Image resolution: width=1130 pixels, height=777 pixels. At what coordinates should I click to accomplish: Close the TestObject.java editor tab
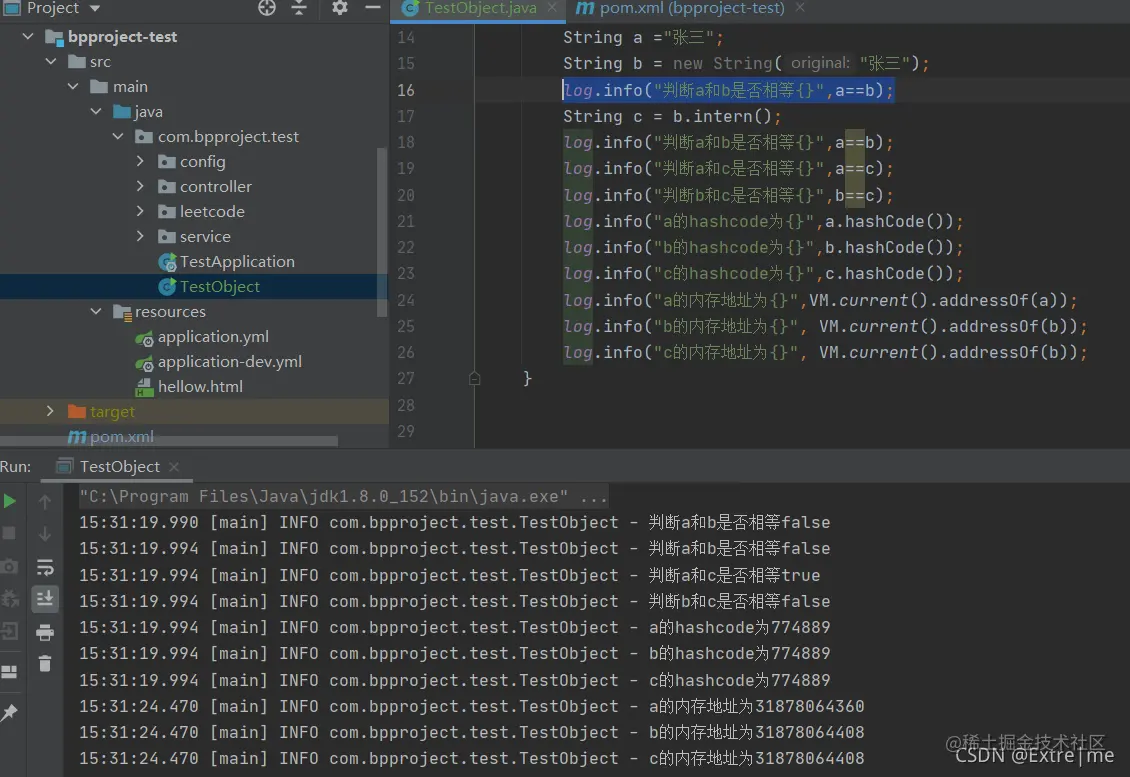552,8
